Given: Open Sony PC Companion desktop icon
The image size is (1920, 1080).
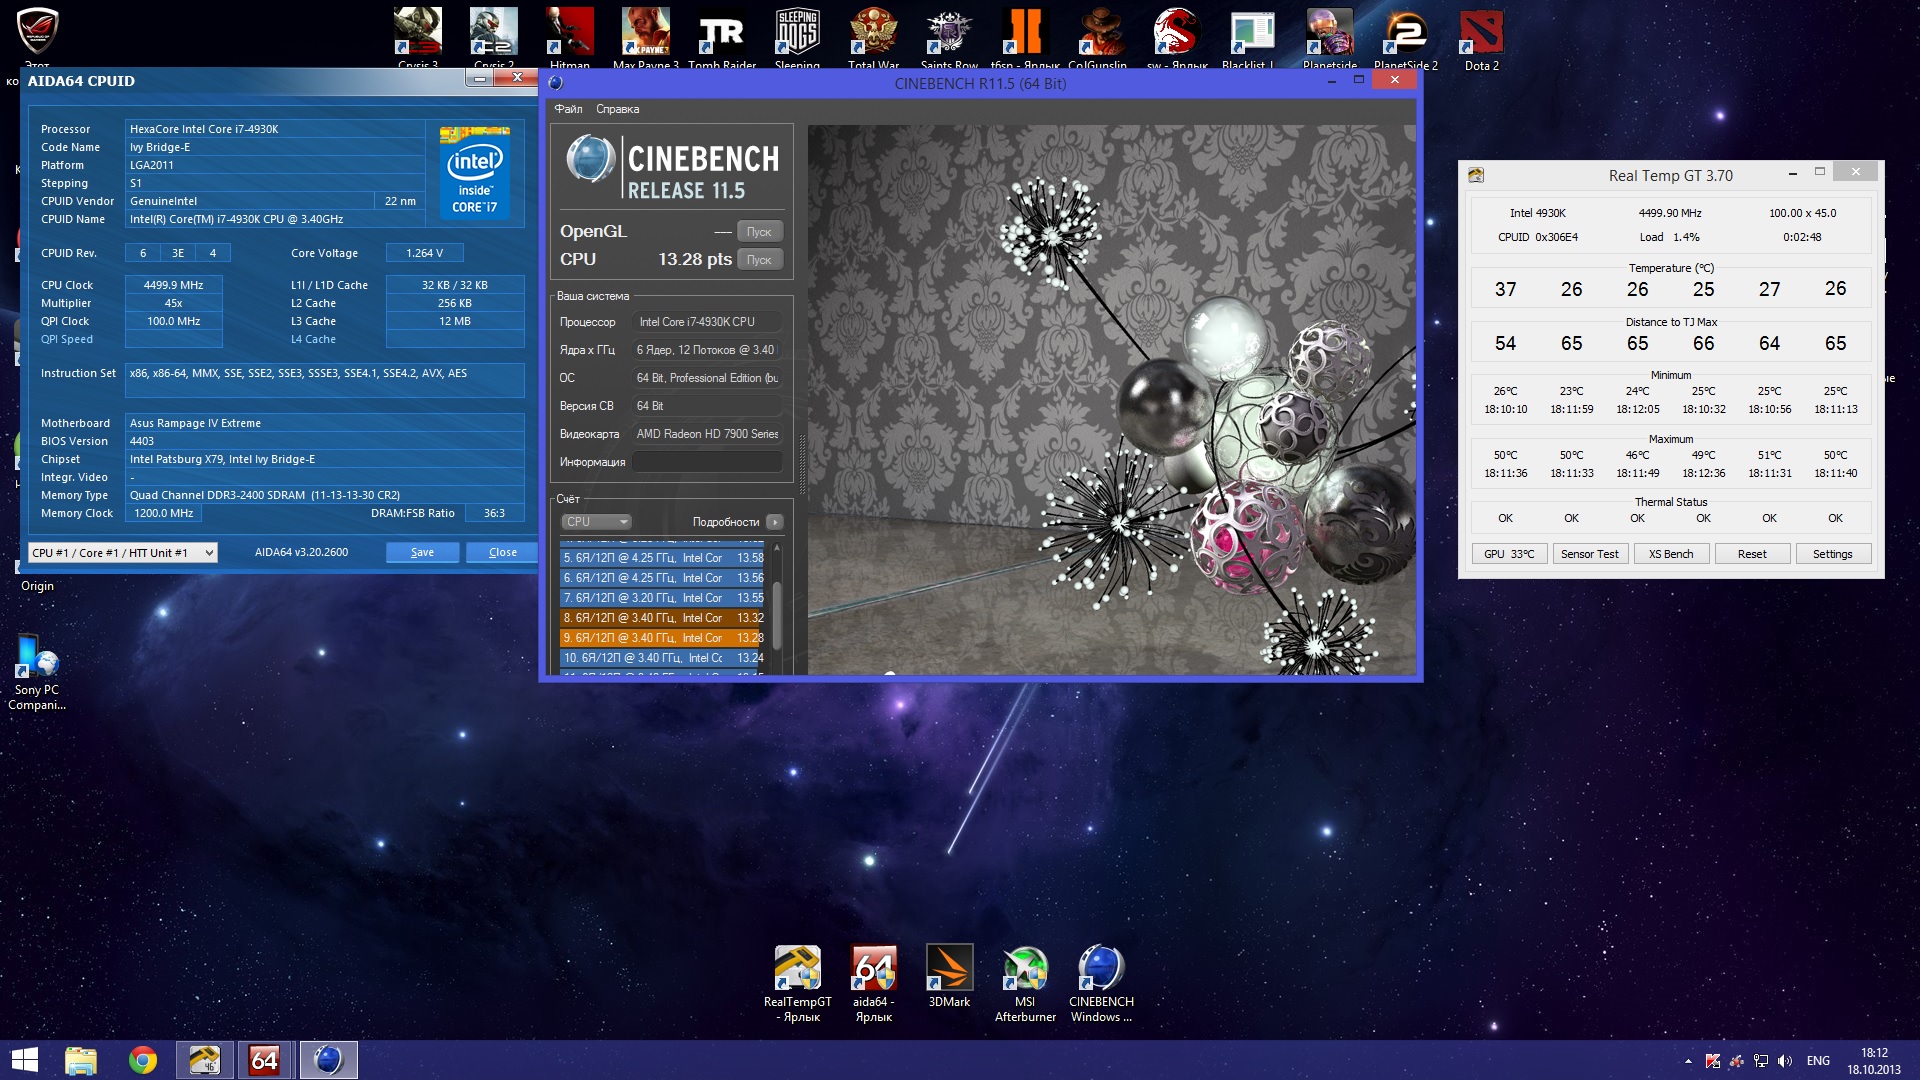Looking at the screenshot, I should [x=37, y=672].
